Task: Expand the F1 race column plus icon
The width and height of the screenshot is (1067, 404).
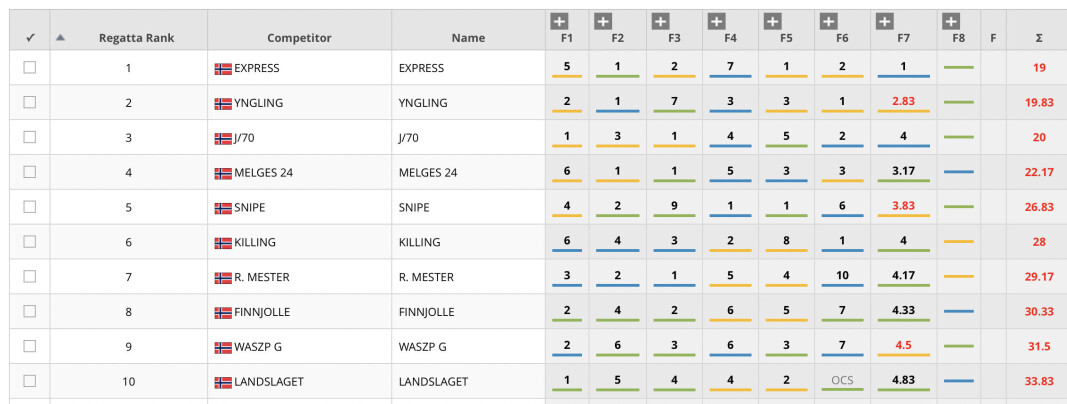Action: [x=559, y=22]
